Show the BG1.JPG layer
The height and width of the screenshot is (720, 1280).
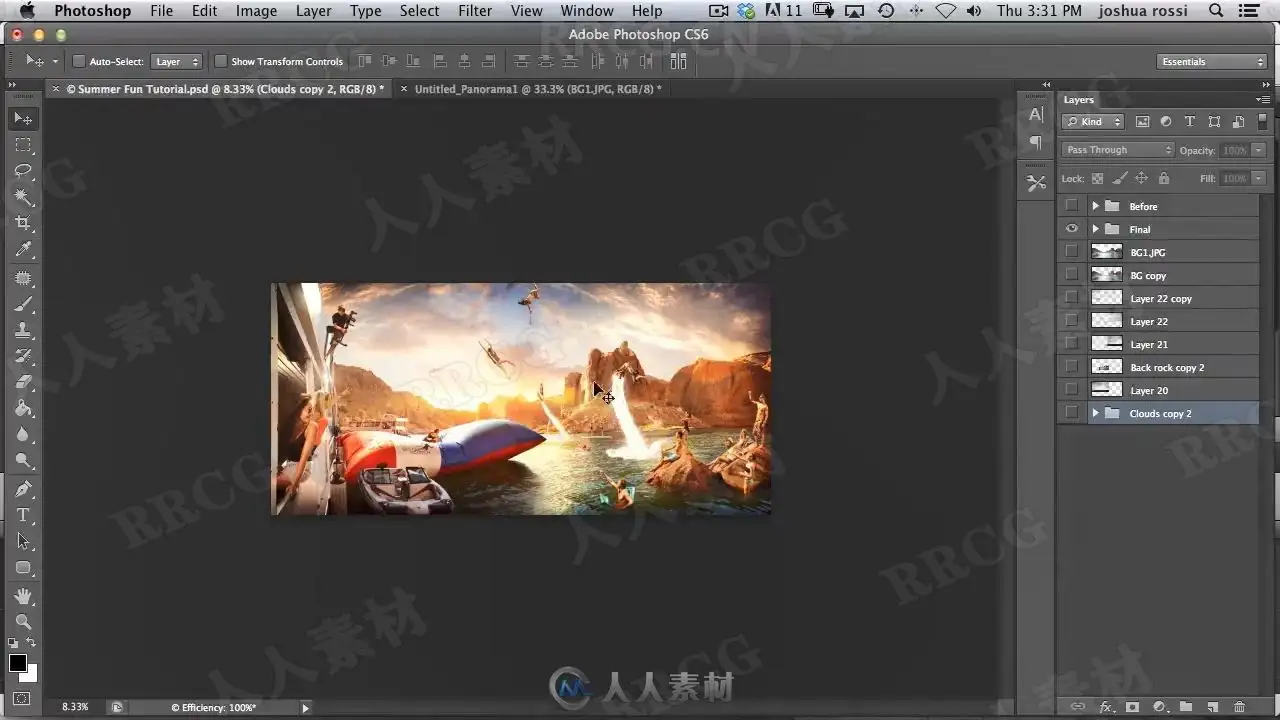coord(1072,252)
